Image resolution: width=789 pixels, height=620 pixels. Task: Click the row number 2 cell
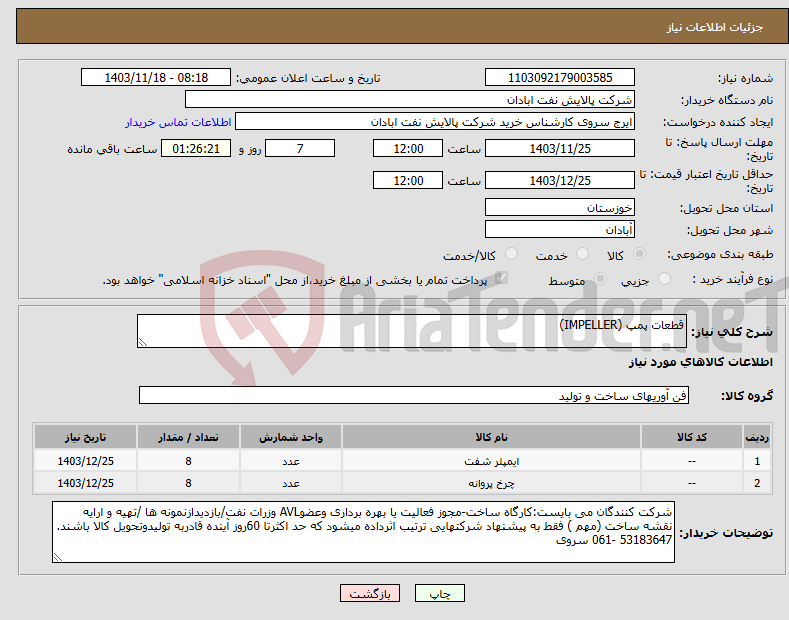pos(757,483)
